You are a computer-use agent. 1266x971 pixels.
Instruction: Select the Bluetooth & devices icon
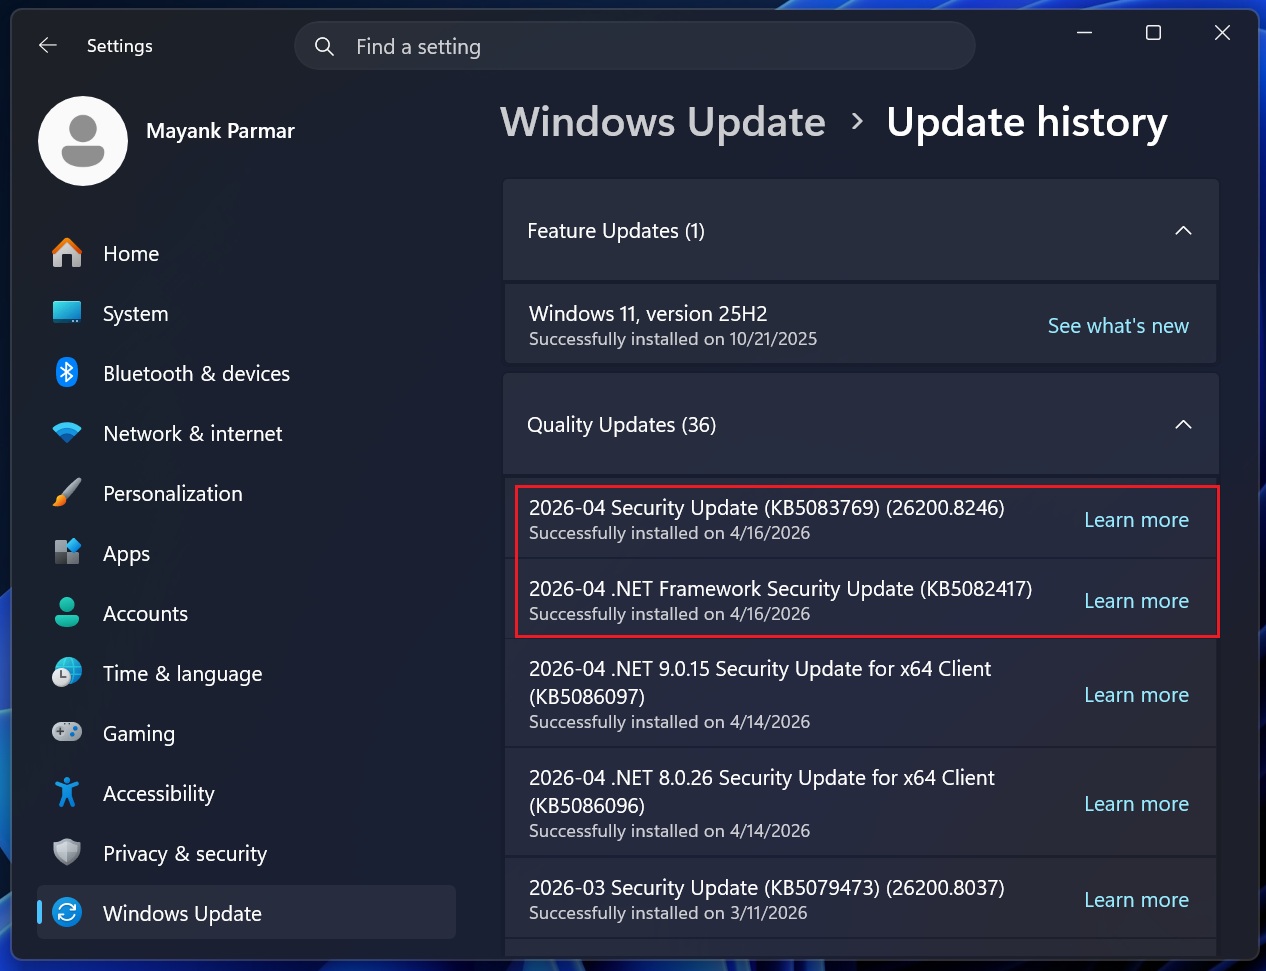(66, 373)
